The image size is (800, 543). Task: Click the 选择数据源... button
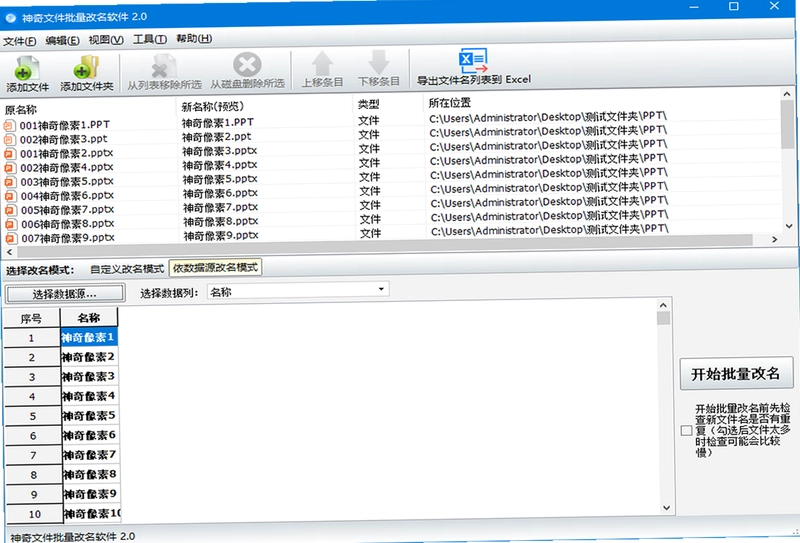click(64, 294)
